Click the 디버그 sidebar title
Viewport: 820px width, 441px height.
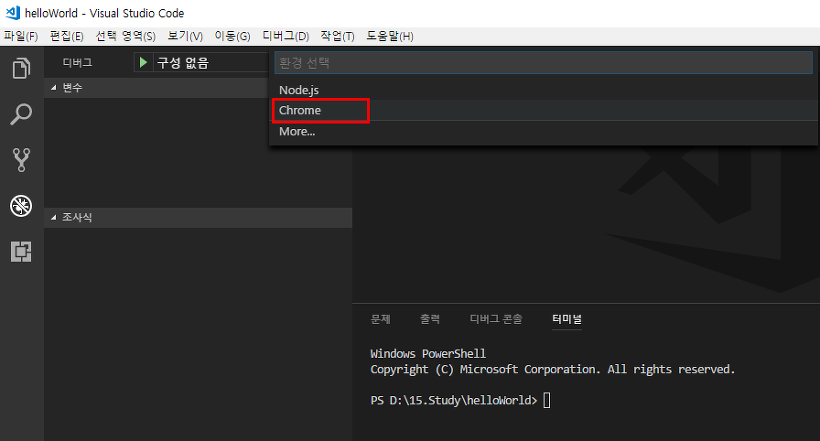pos(77,63)
